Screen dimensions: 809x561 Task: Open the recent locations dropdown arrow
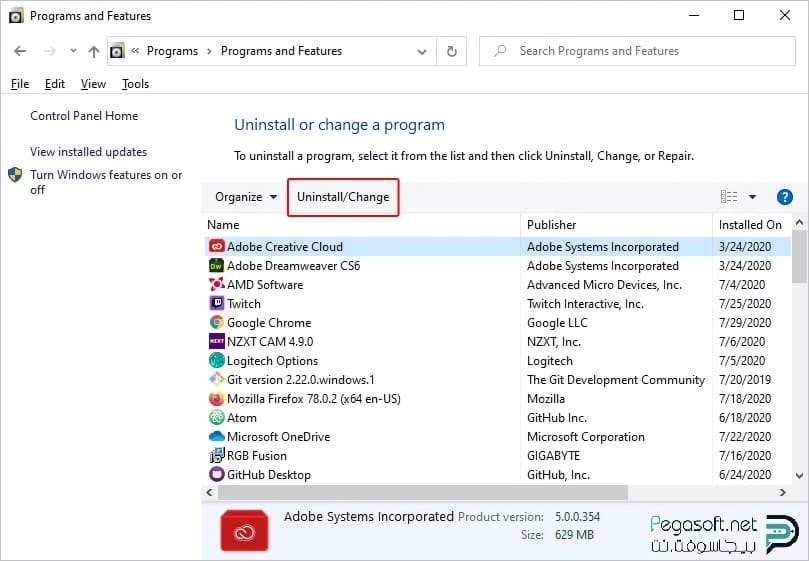pos(73,51)
